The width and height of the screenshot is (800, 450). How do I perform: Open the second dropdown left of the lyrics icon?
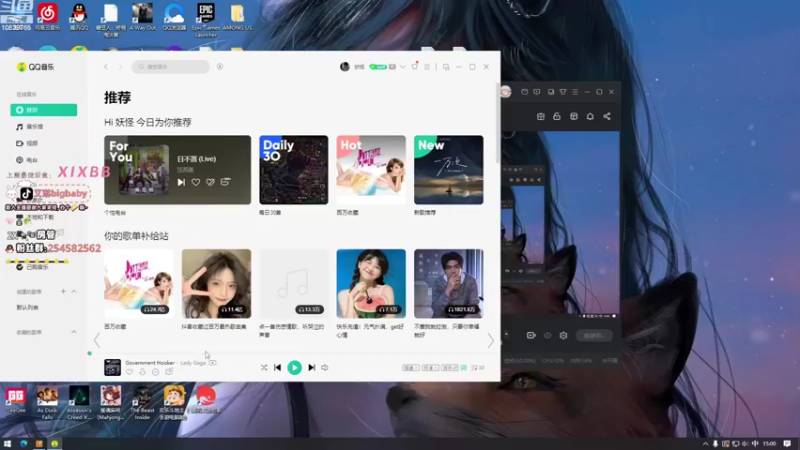tap(430, 367)
